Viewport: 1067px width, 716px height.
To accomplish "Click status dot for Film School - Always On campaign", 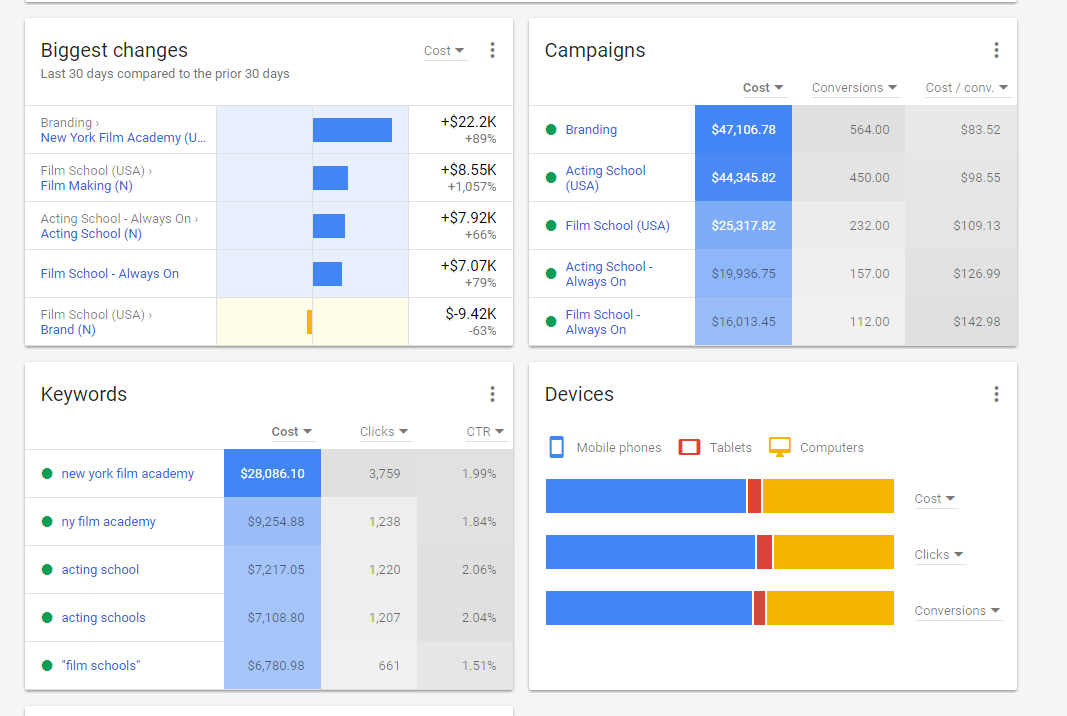I will (551, 321).
